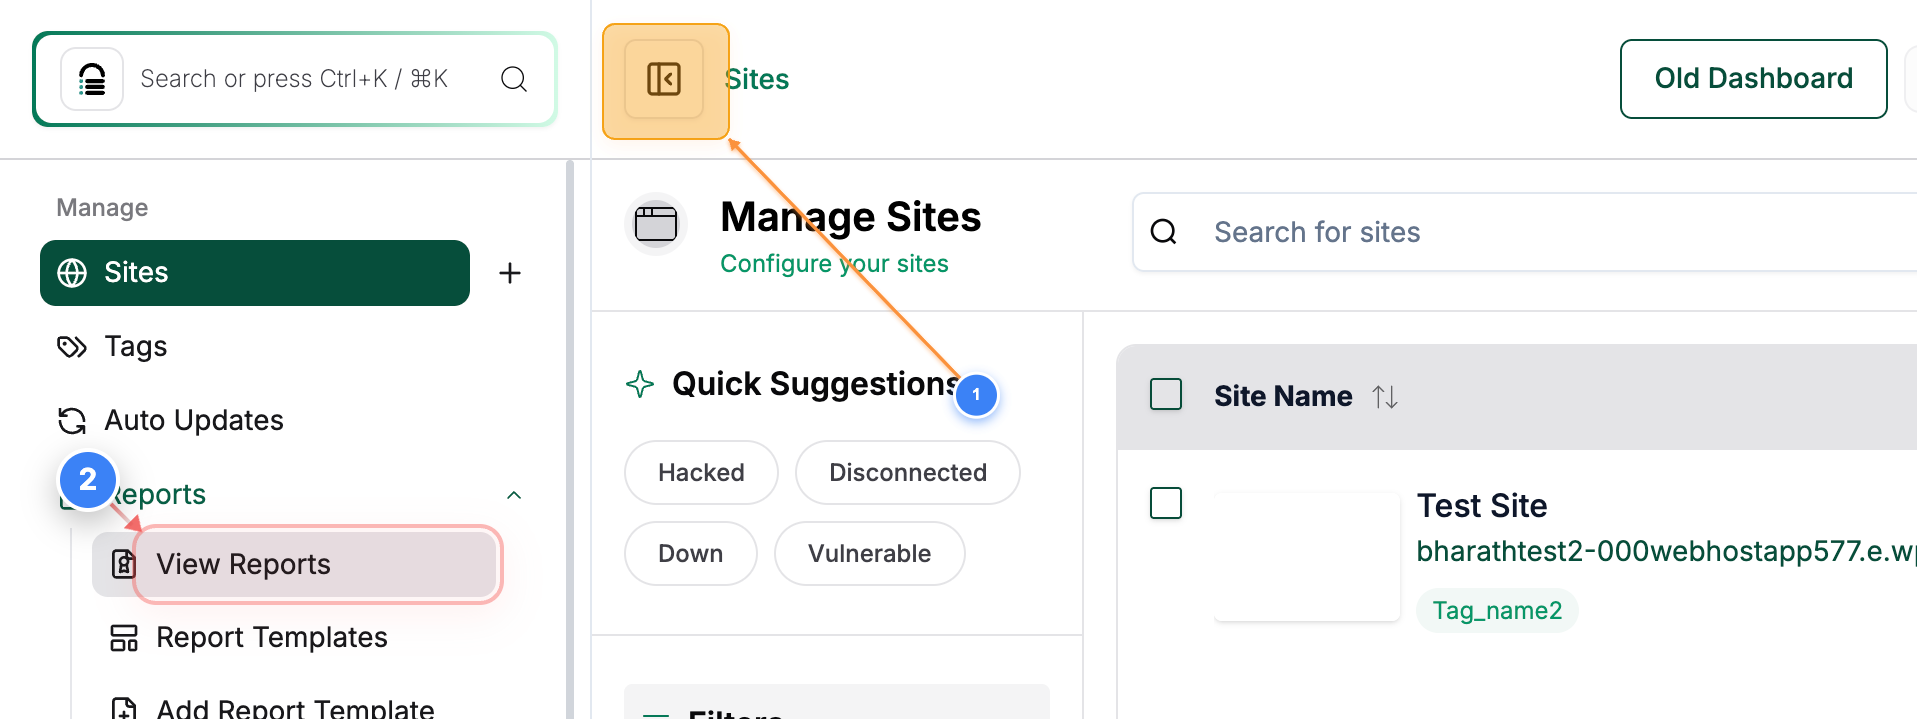Click the Old Dashboard button
The width and height of the screenshot is (1917, 719).
[1752, 78]
